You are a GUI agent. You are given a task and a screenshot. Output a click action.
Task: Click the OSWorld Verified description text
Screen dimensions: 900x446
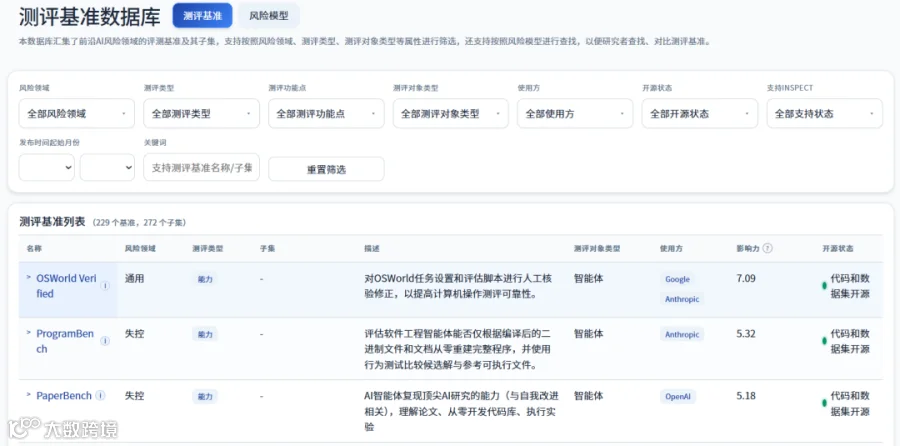(x=458, y=286)
